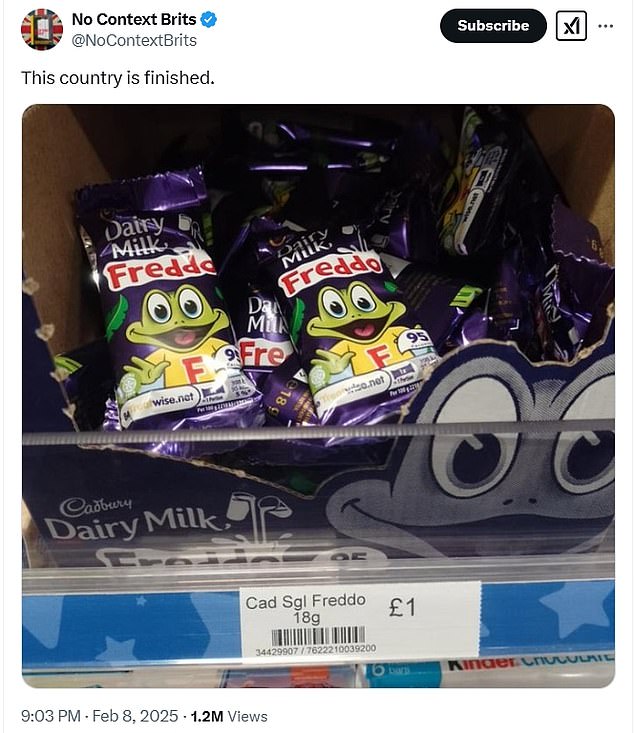Click the blue verified checkmark badge

pyautogui.click(x=209, y=20)
